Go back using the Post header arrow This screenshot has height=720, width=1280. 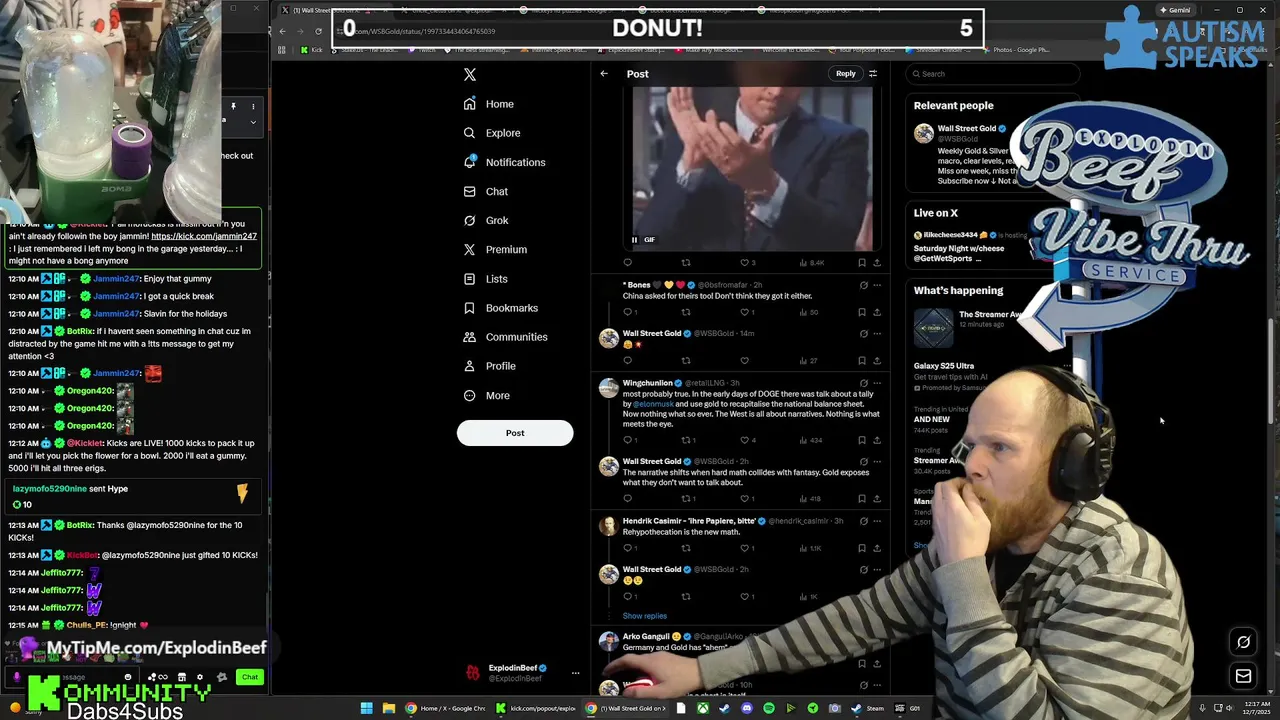tap(604, 74)
